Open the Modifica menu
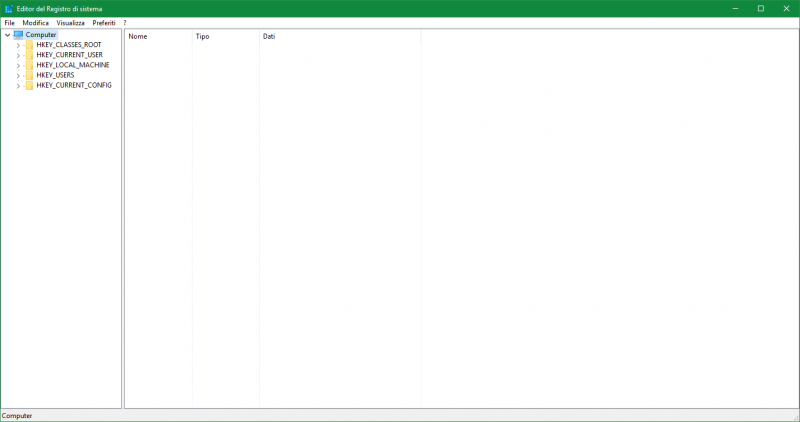 [x=36, y=23]
